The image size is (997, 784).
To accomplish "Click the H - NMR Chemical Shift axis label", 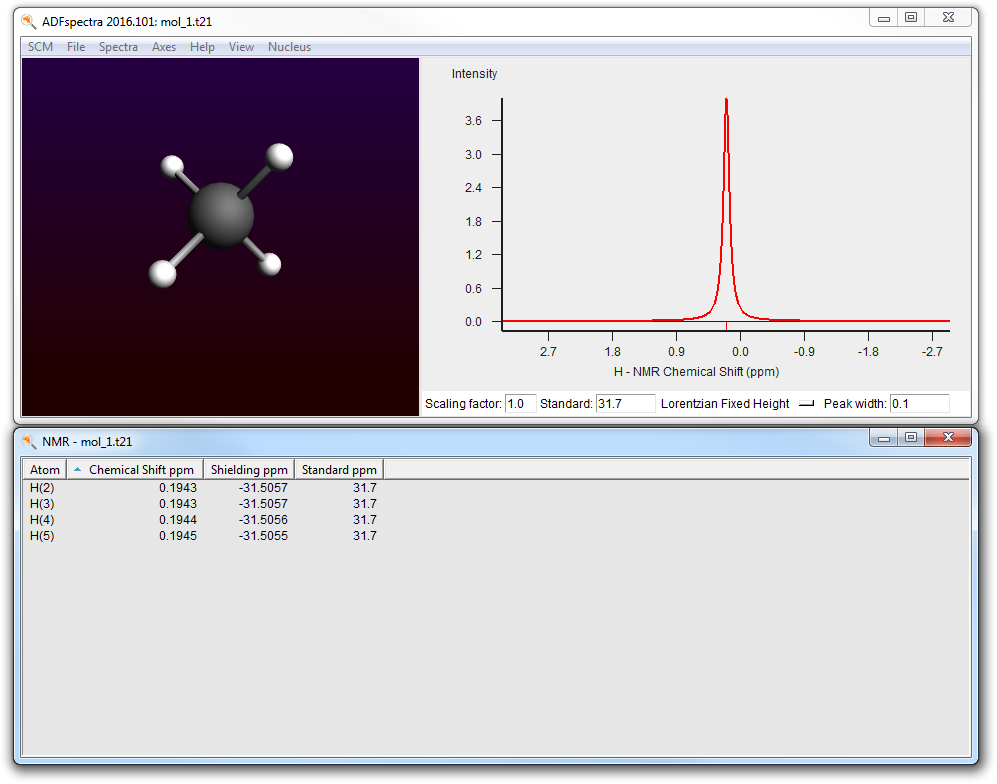I will tap(696, 372).
